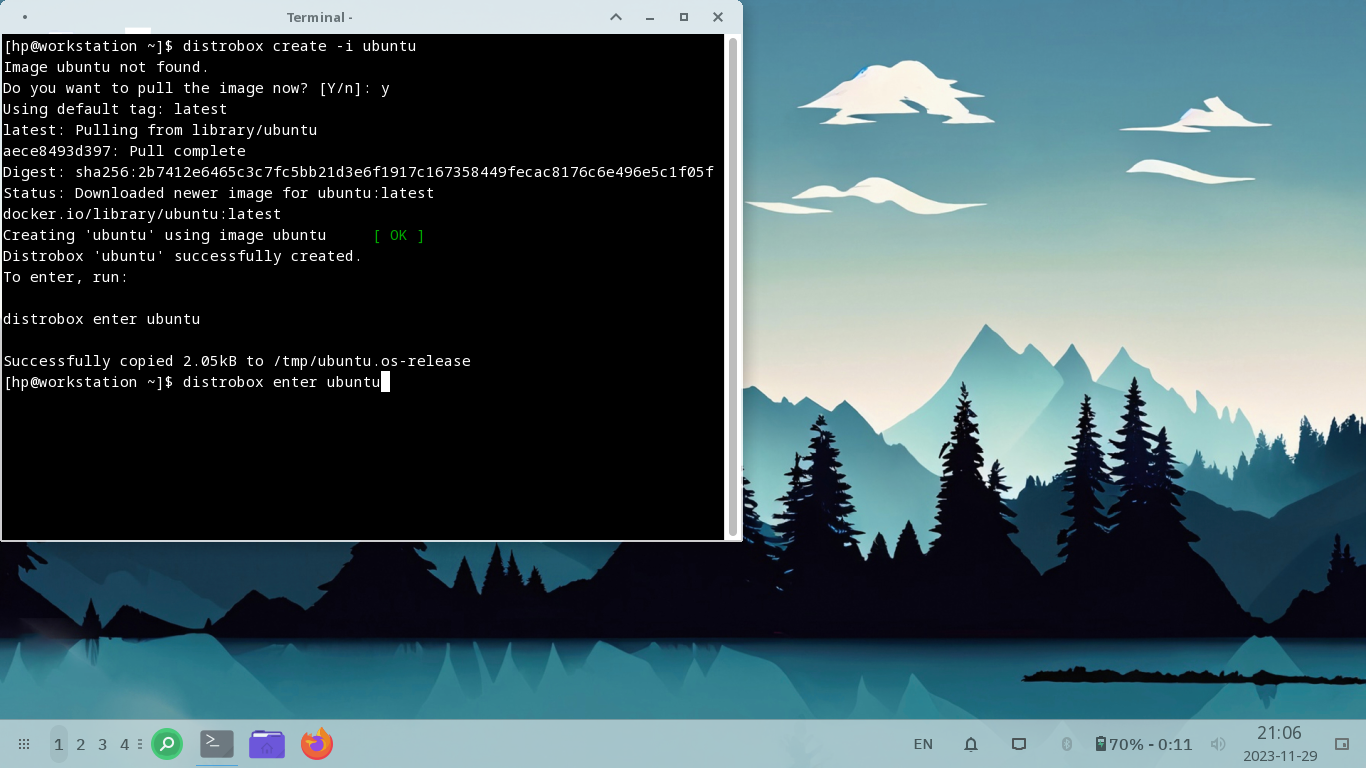Open the battery status 70% - 0:11
This screenshot has width=1366, height=768.
[1143, 744]
